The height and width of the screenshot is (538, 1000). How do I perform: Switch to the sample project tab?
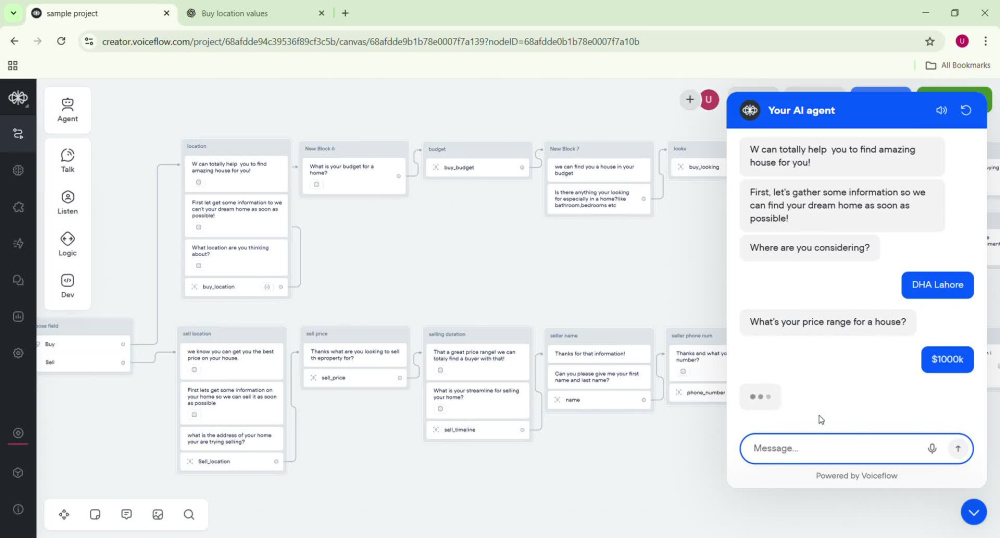pyautogui.click(x=101, y=13)
